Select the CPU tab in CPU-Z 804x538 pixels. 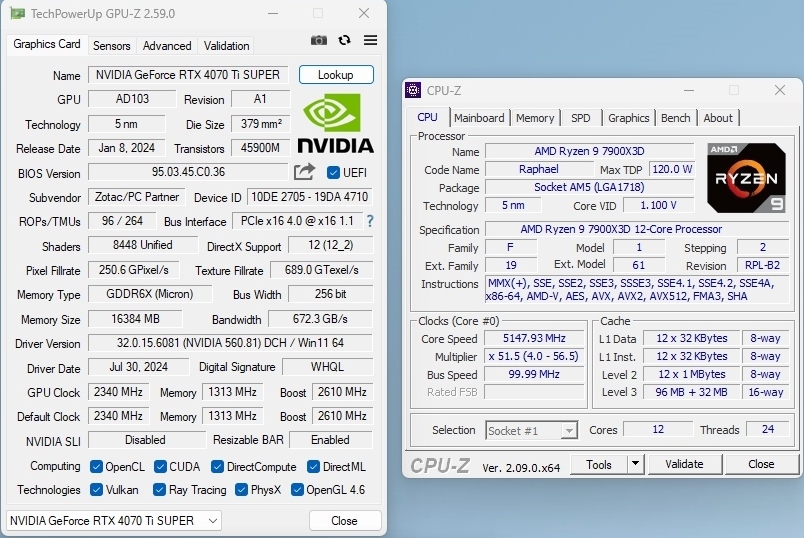[x=427, y=117]
